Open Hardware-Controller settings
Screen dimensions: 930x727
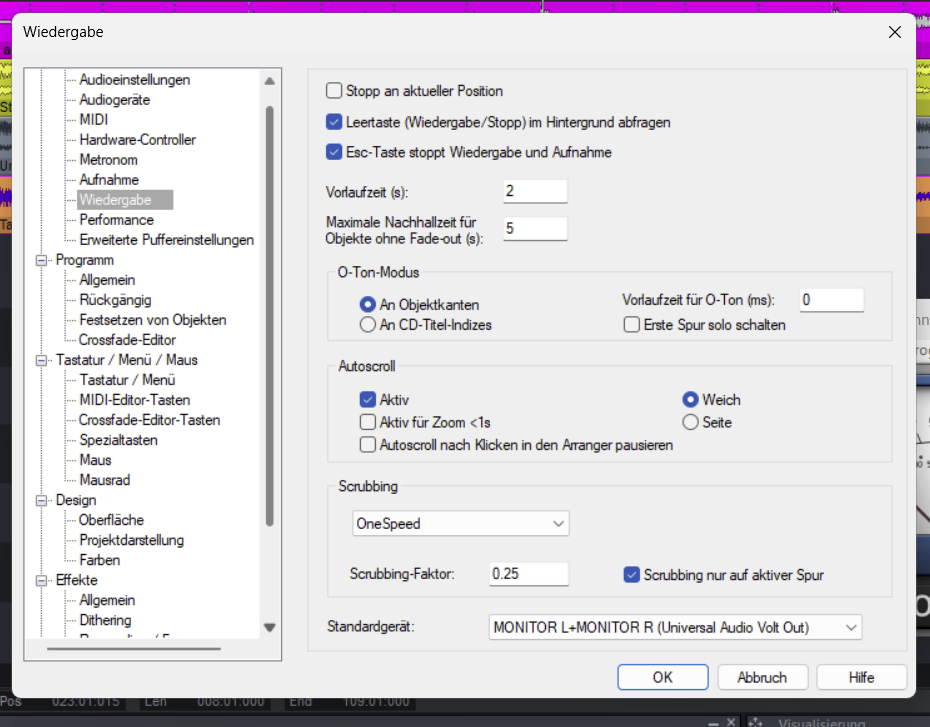138,140
